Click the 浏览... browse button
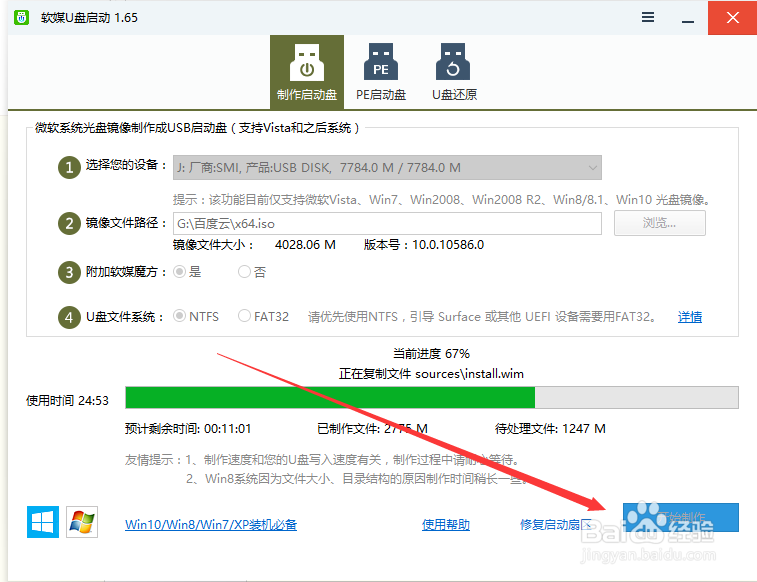This screenshot has width=757, height=582. [x=659, y=223]
